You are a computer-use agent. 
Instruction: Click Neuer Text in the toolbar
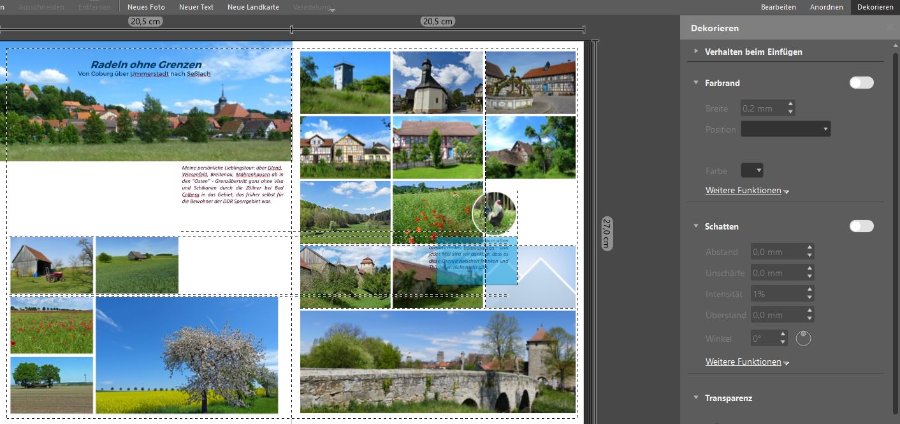196,7
